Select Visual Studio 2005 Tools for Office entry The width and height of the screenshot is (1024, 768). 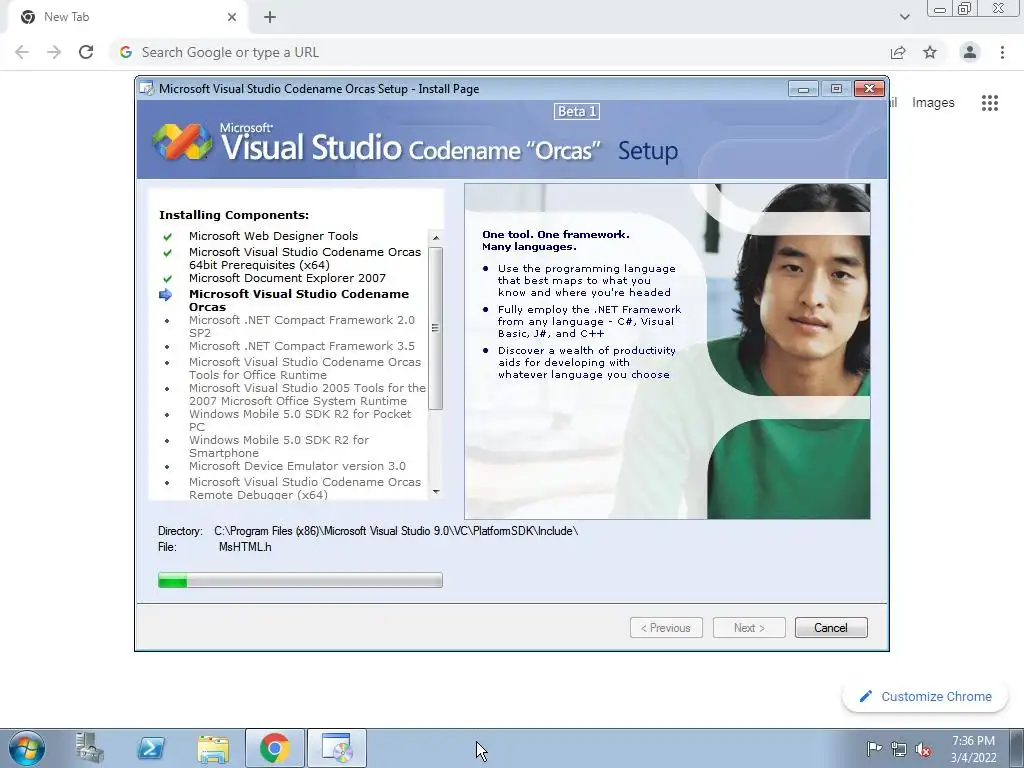point(307,394)
